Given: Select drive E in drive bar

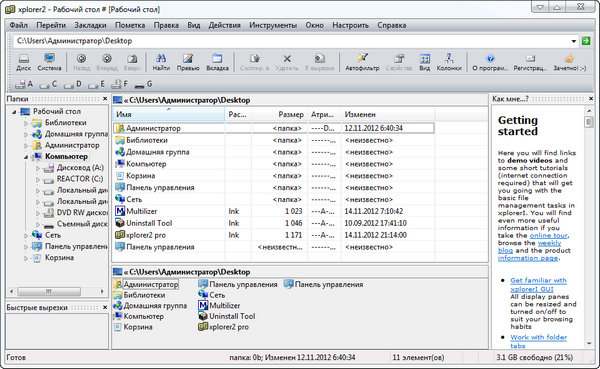Looking at the screenshot, I should (96, 84).
